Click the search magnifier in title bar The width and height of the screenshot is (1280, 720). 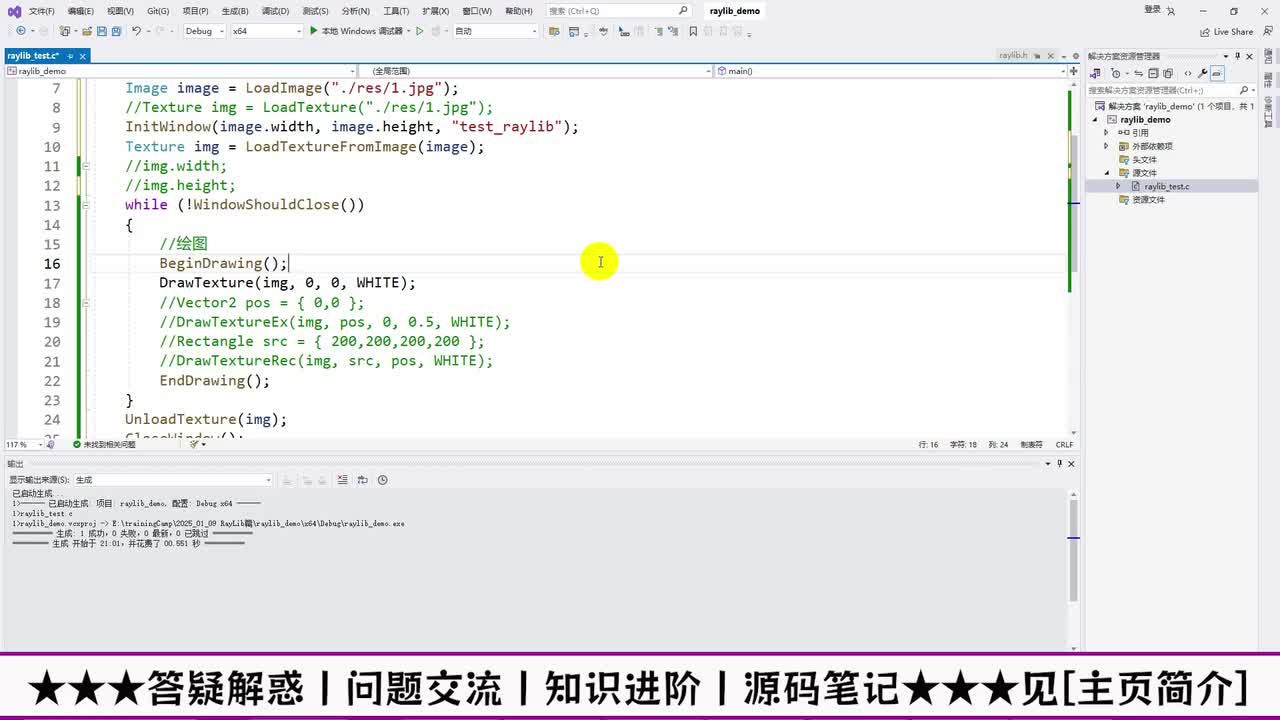click(683, 11)
